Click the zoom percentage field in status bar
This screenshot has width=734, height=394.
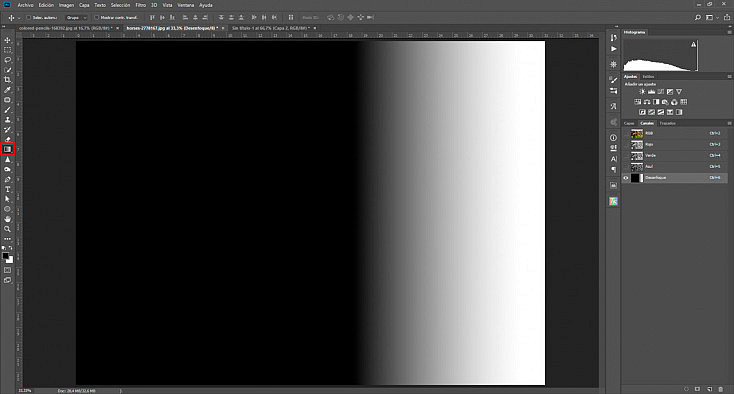(25, 390)
